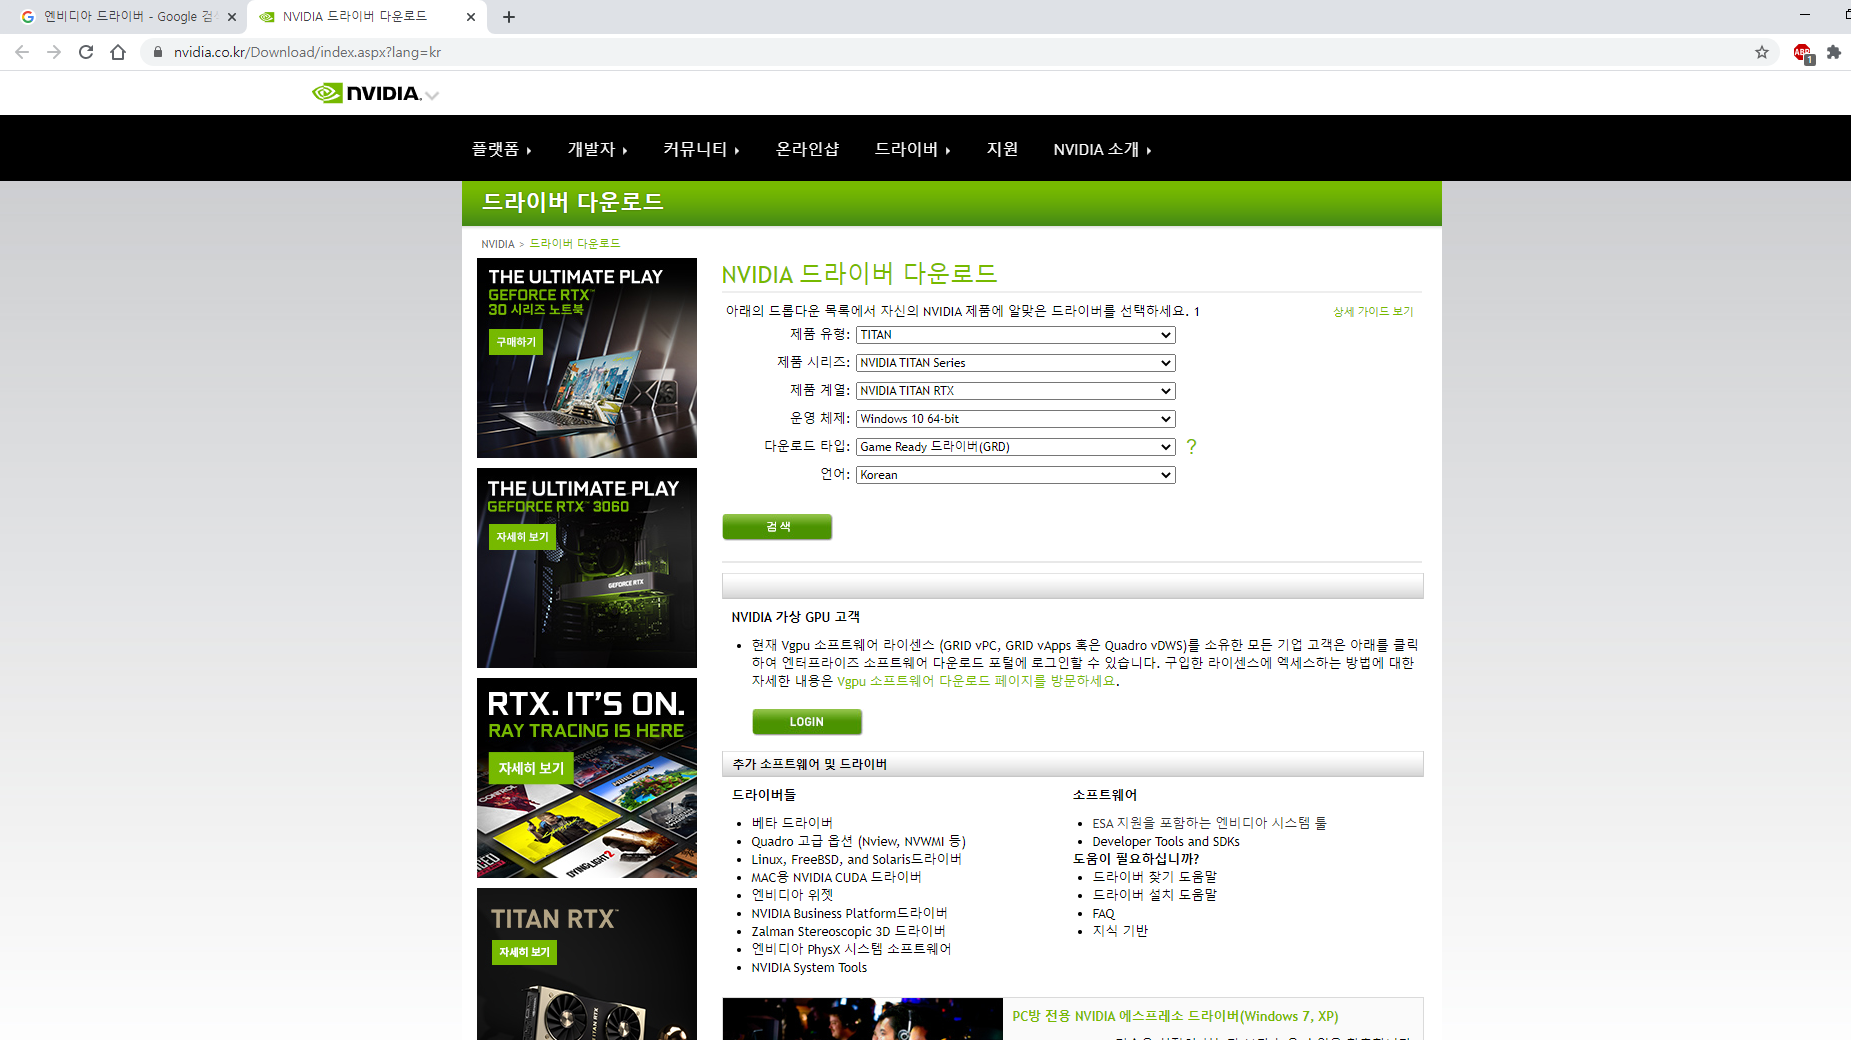Open the 개발자 menu
The width and height of the screenshot is (1851, 1040).
(597, 149)
